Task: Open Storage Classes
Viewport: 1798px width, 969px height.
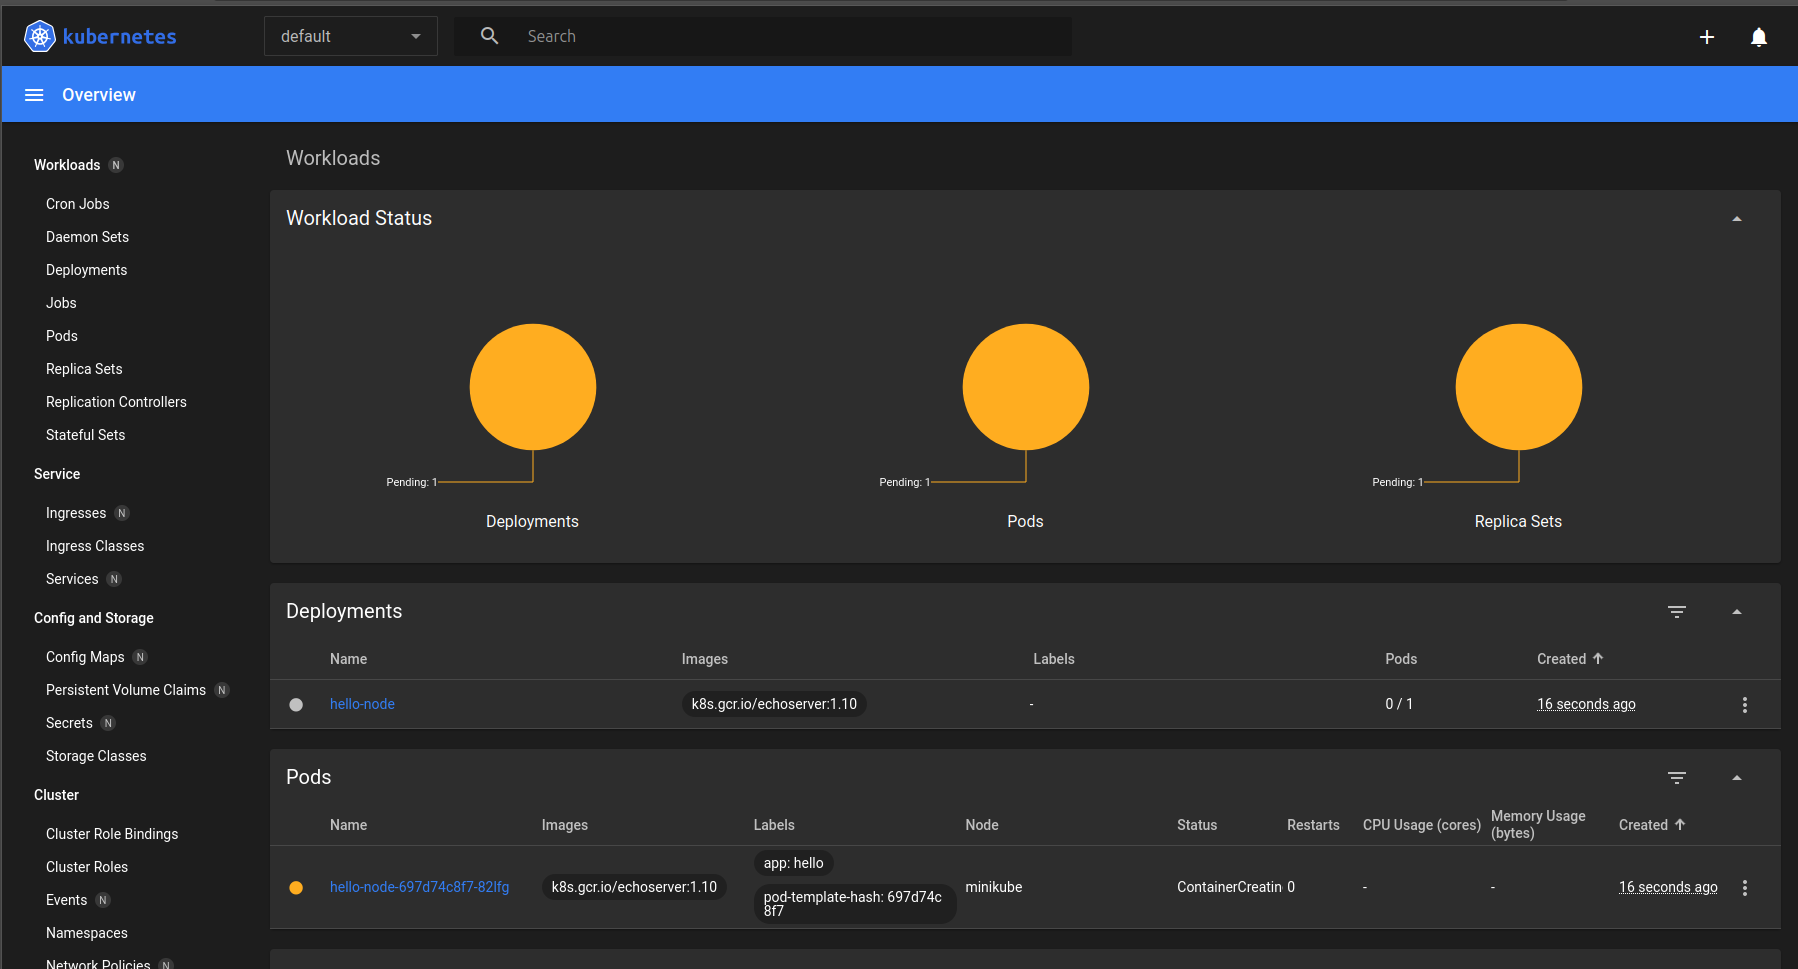Action: click(x=96, y=756)
